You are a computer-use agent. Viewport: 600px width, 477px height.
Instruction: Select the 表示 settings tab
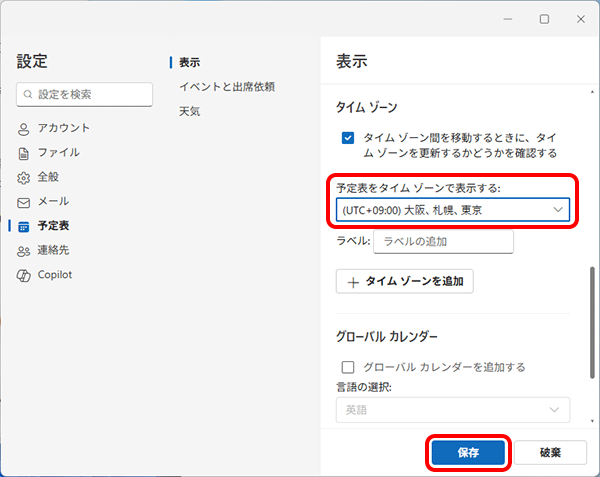(190, 62)
